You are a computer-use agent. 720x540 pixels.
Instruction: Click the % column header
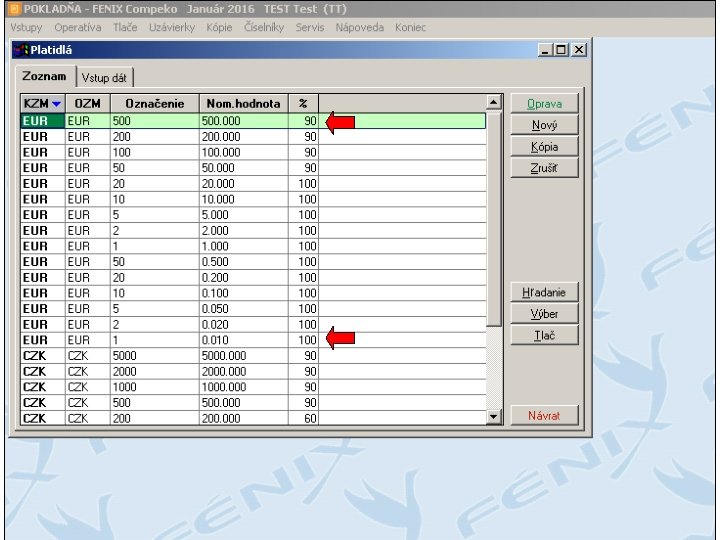tap(303, 104)
